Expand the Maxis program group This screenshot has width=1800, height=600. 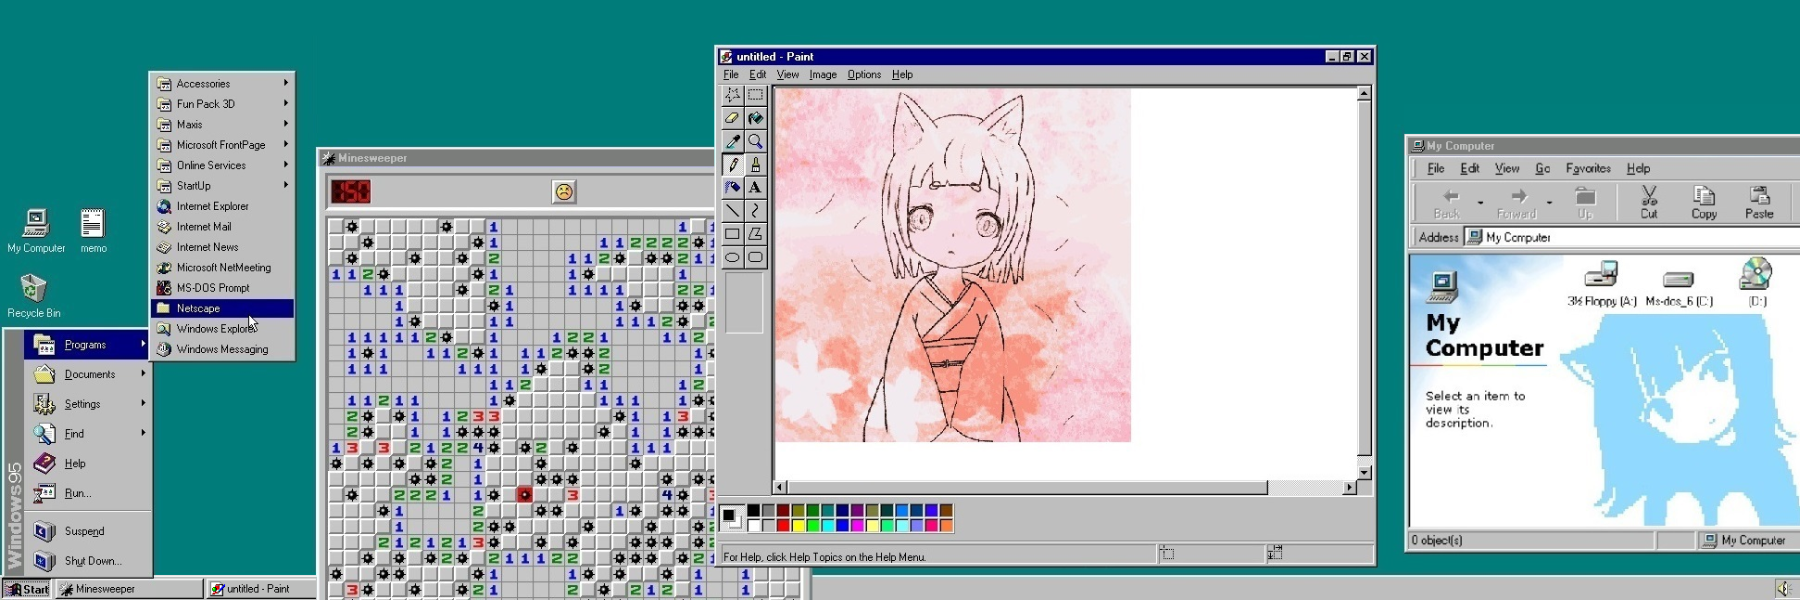tap(222, 124)
